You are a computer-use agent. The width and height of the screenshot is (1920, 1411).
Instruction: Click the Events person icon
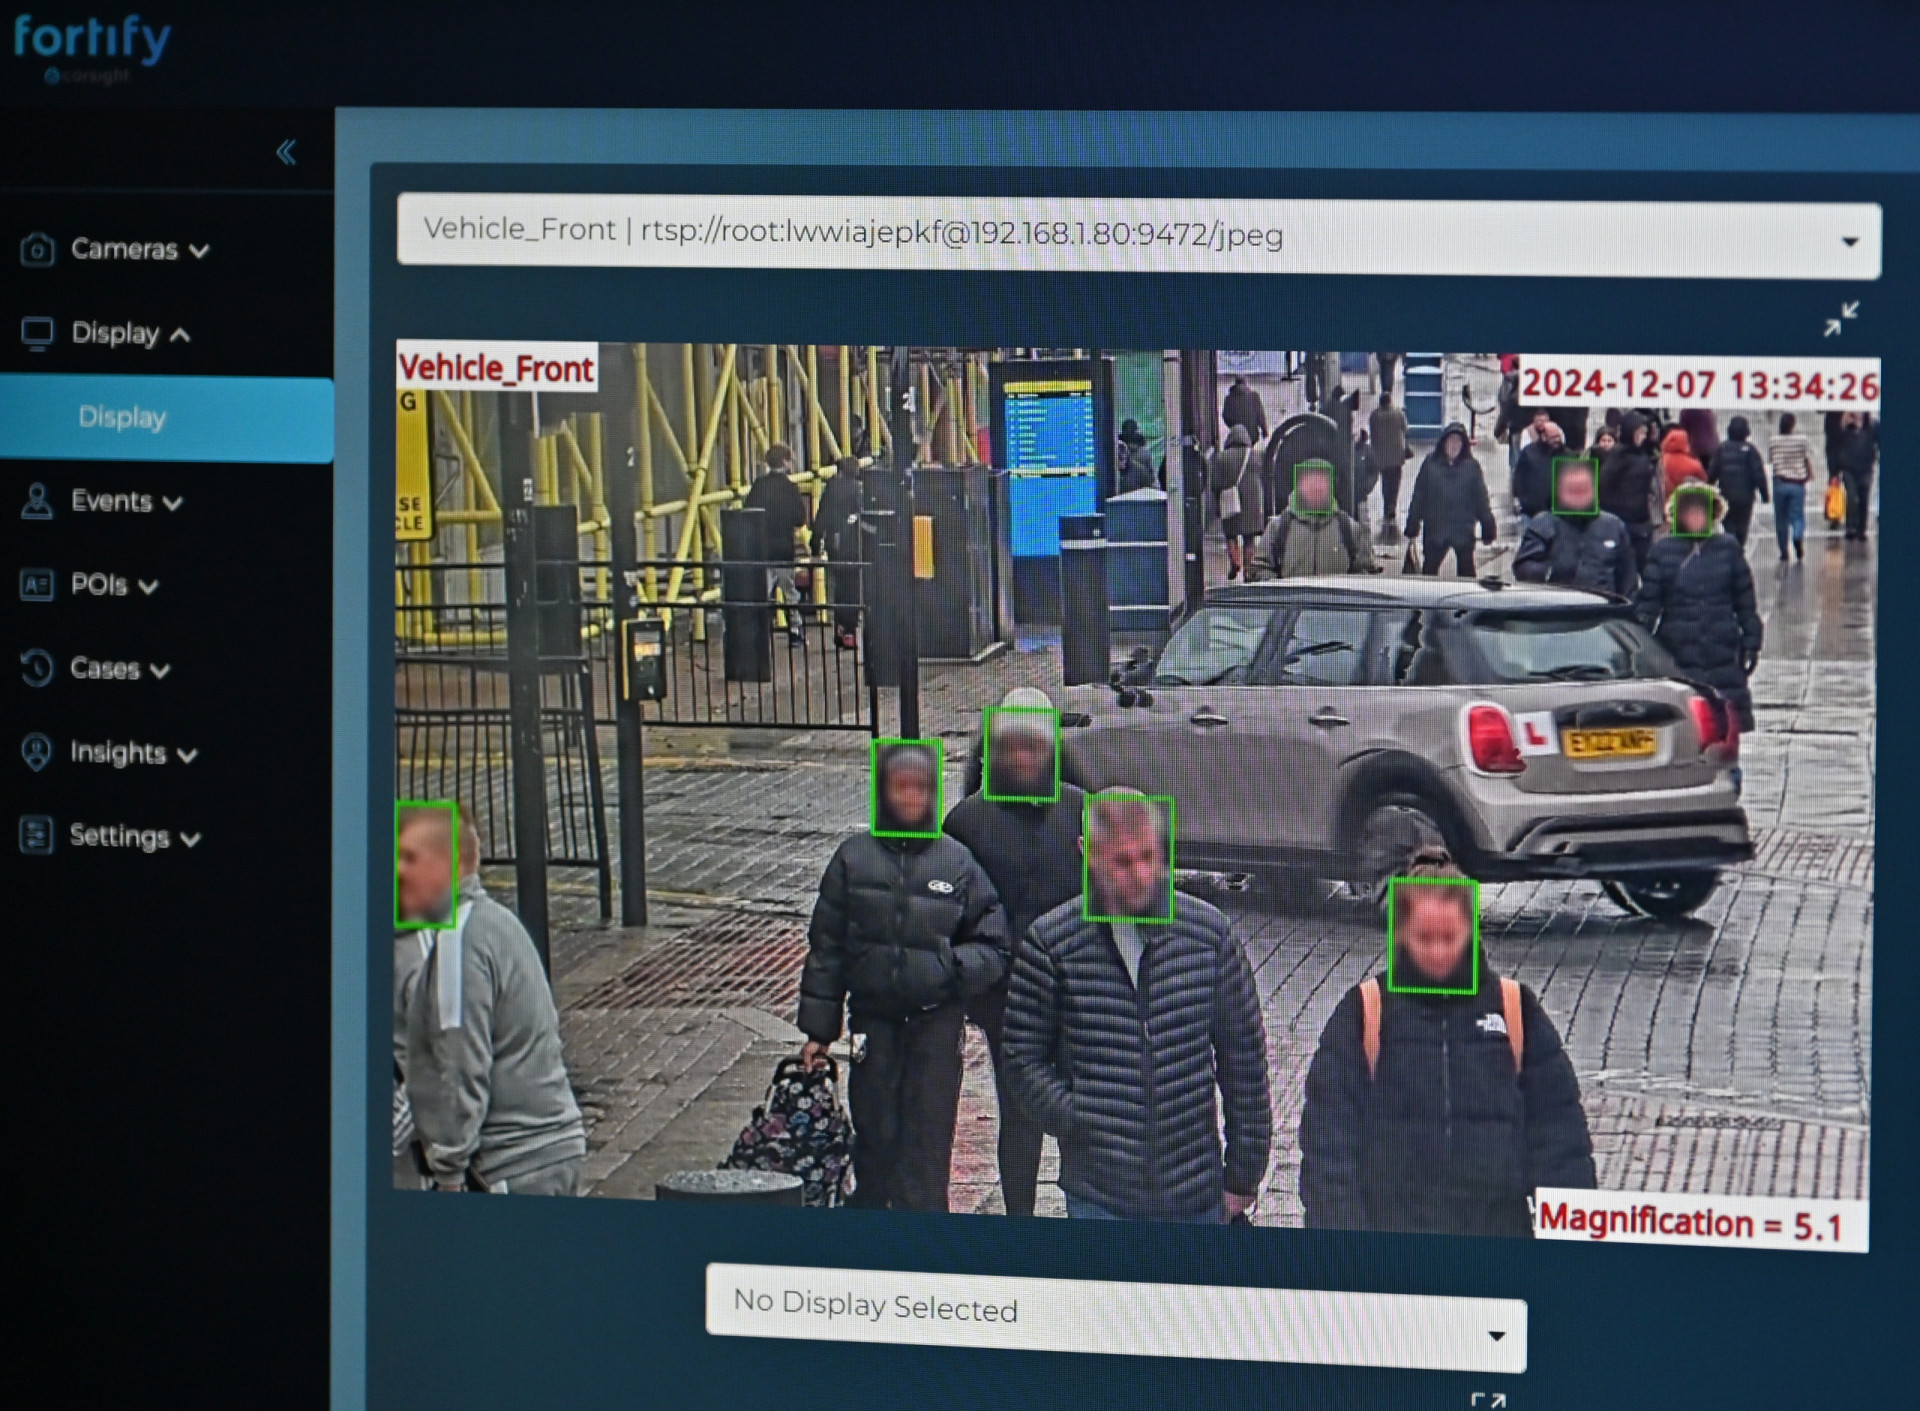(37, 501)
